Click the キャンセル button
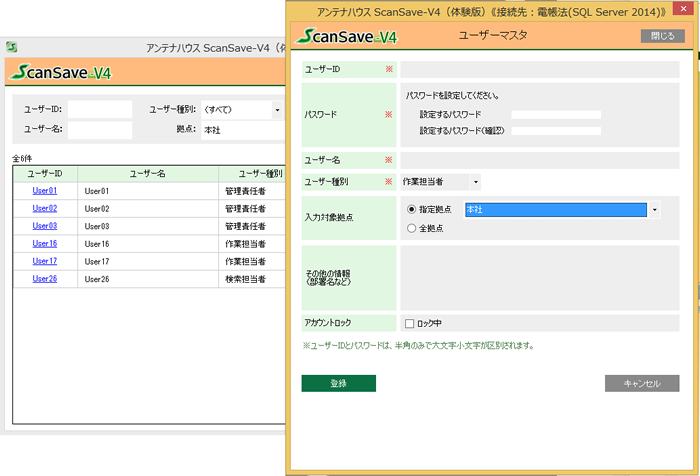The height and width of the screenshot is (476, 700). (x=641, y=383)
